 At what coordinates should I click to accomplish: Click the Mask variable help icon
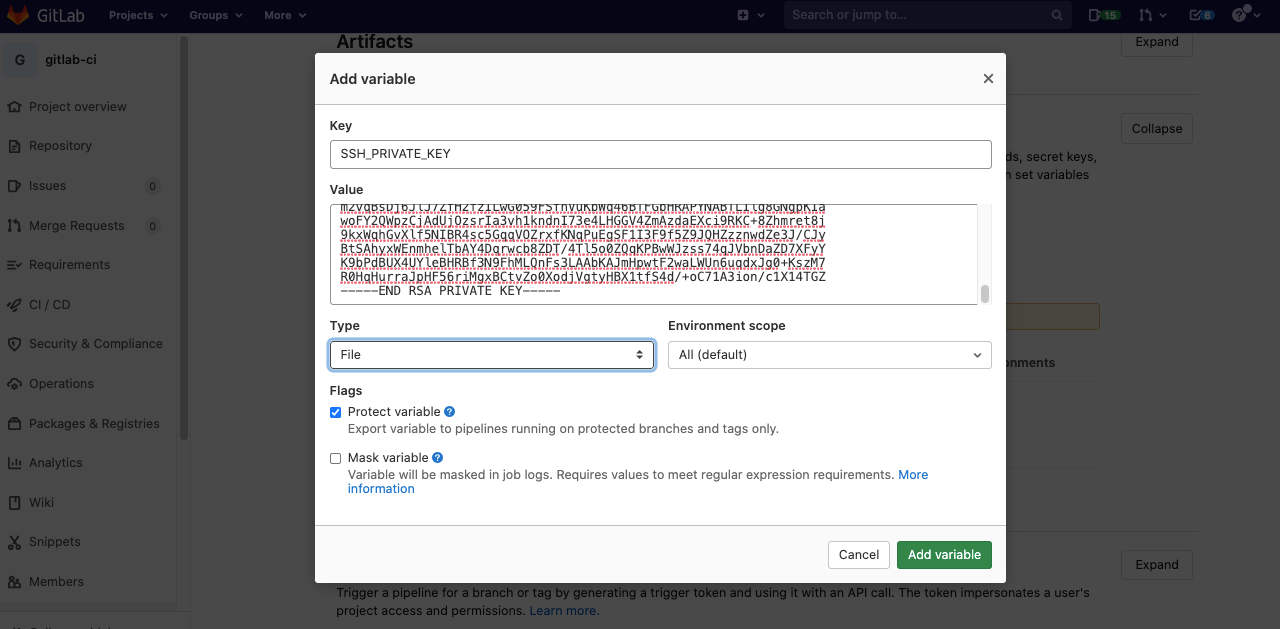pos(437,457)
